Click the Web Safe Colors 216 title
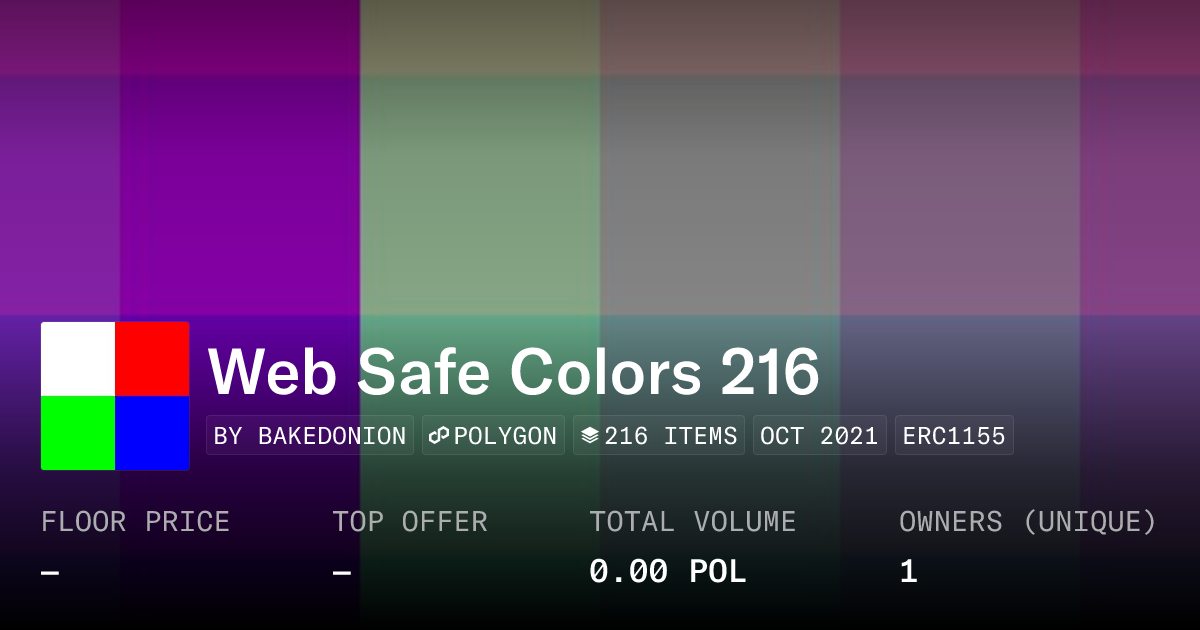This screenshot has height=630, width=1200. coord(514,372)
